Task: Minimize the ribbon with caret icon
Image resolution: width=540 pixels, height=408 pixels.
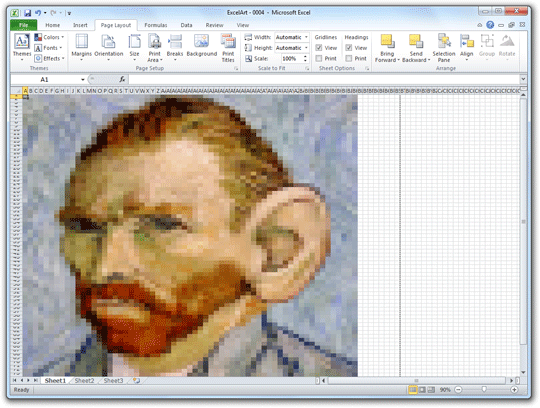Action: 480,25
